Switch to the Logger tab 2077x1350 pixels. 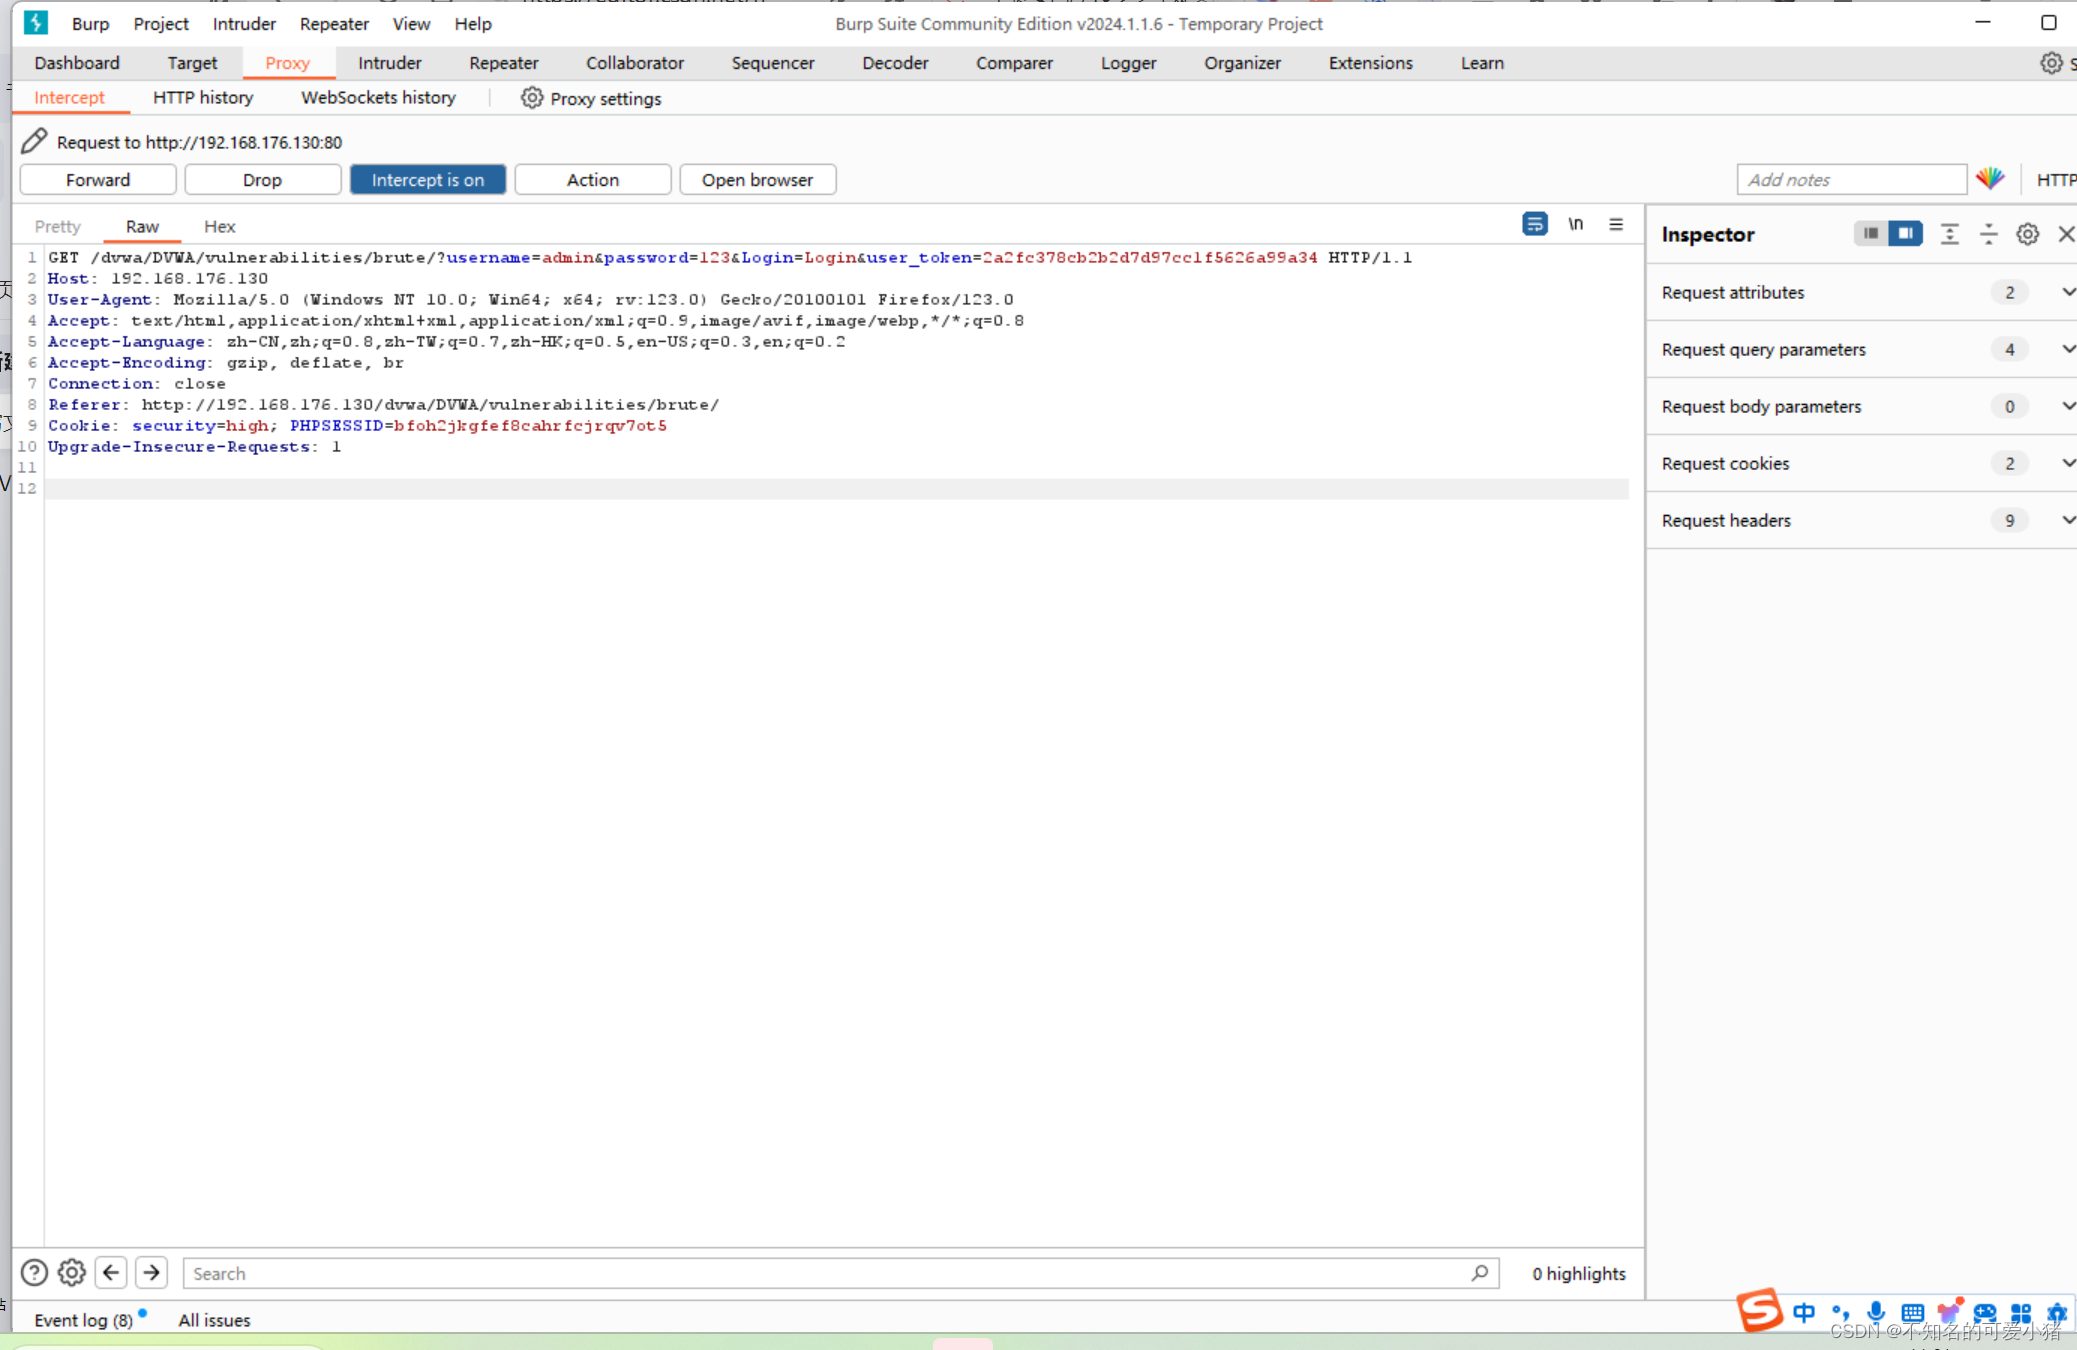(x=1128, y=62)
